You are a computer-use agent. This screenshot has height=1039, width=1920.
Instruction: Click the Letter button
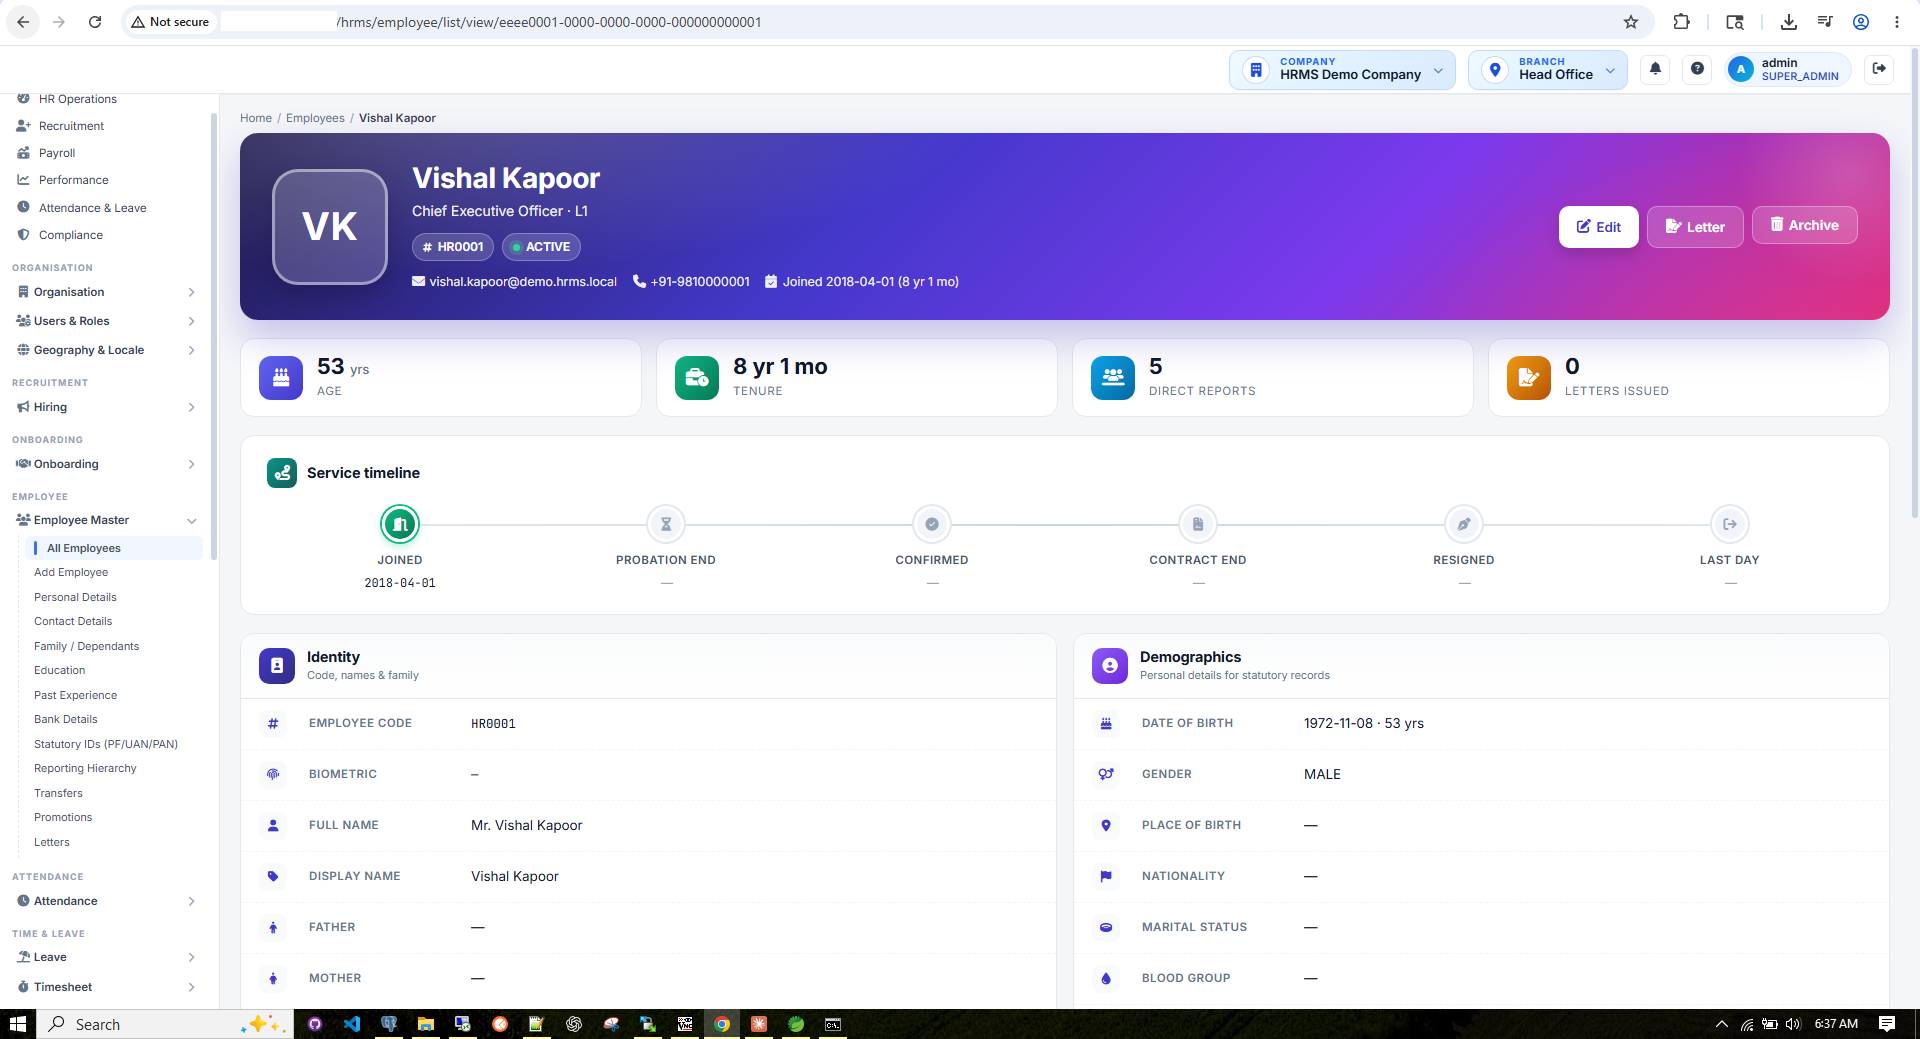[1695, 227]
